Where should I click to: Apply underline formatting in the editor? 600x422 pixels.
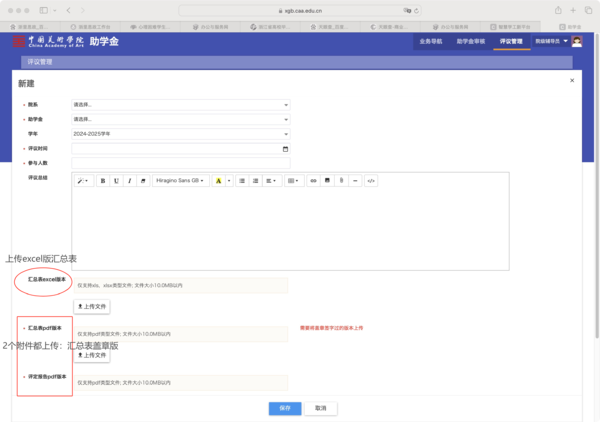116,181
